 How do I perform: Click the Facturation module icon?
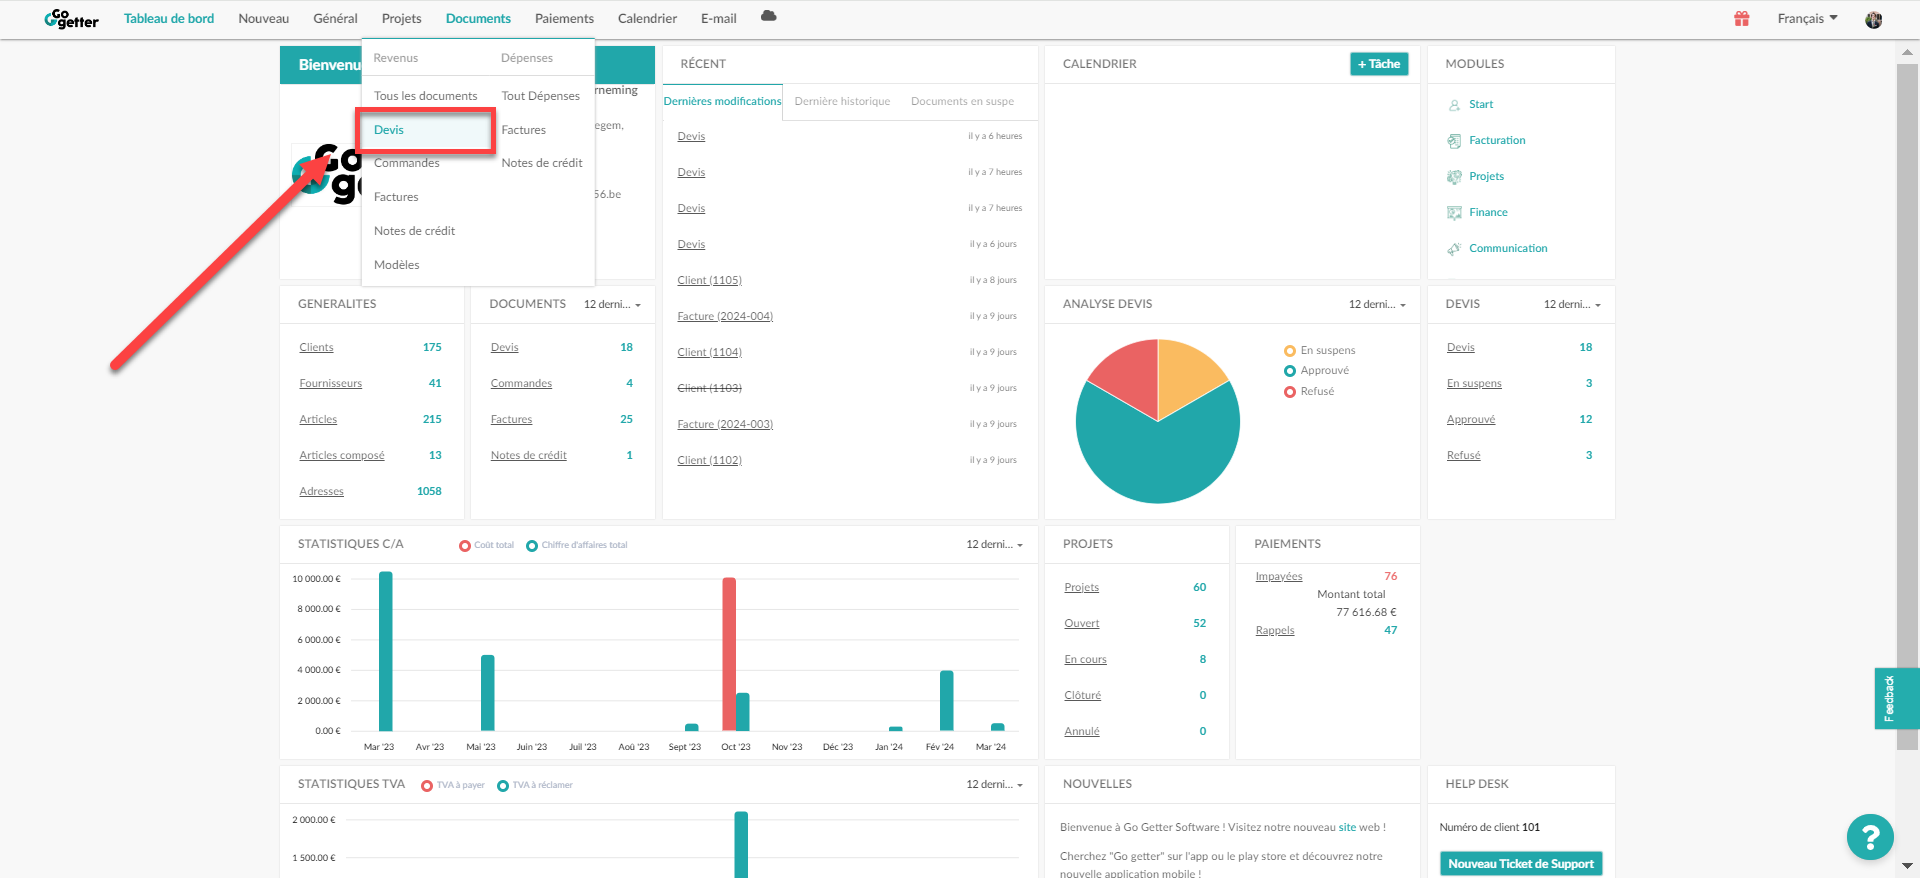1454,141
